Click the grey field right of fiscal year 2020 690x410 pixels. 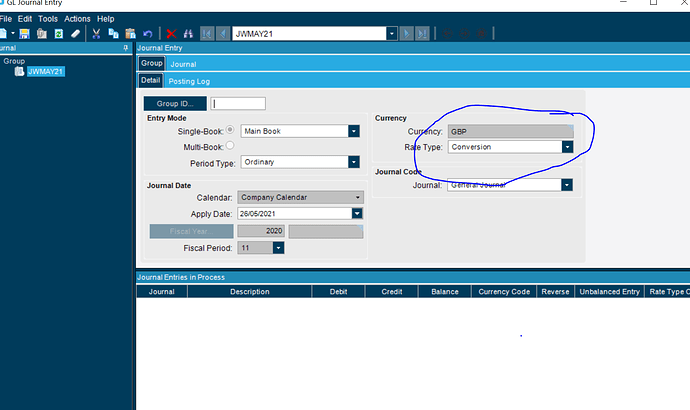(326, 231)
